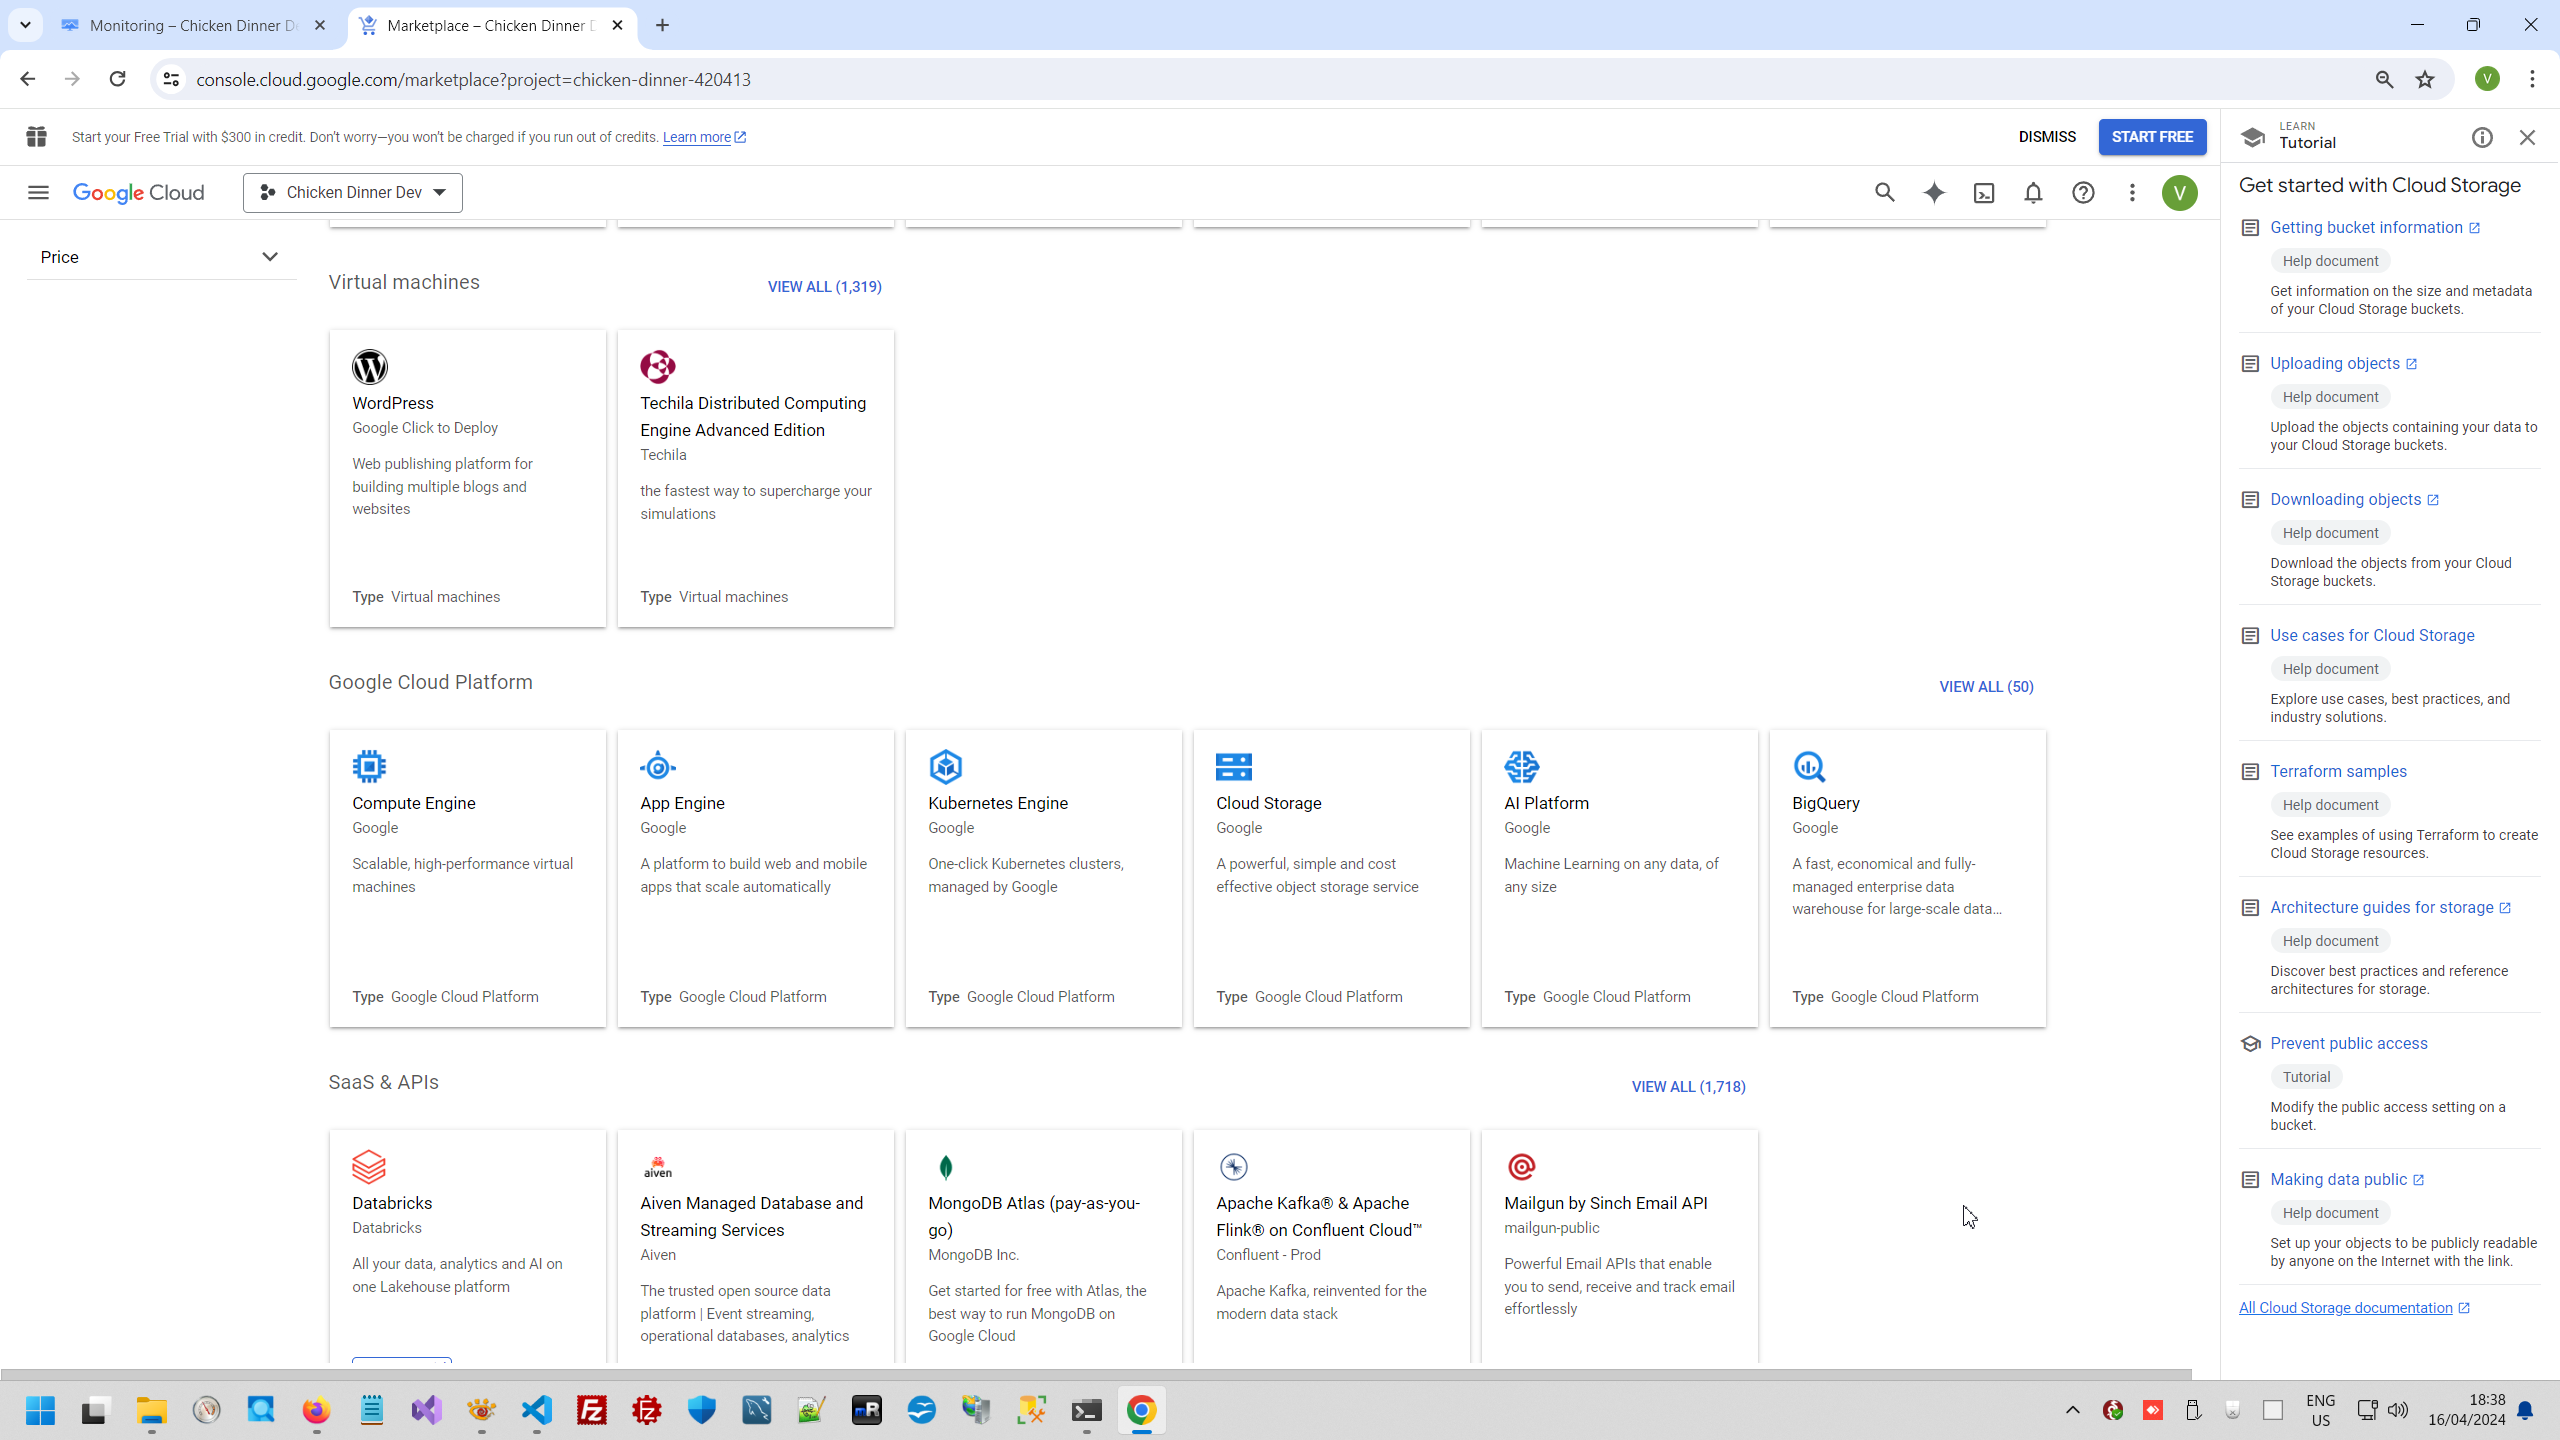2560x1440 pixels.
Task: Open the Prevent public access tutorial
Action: (x=2348, y=1043)
